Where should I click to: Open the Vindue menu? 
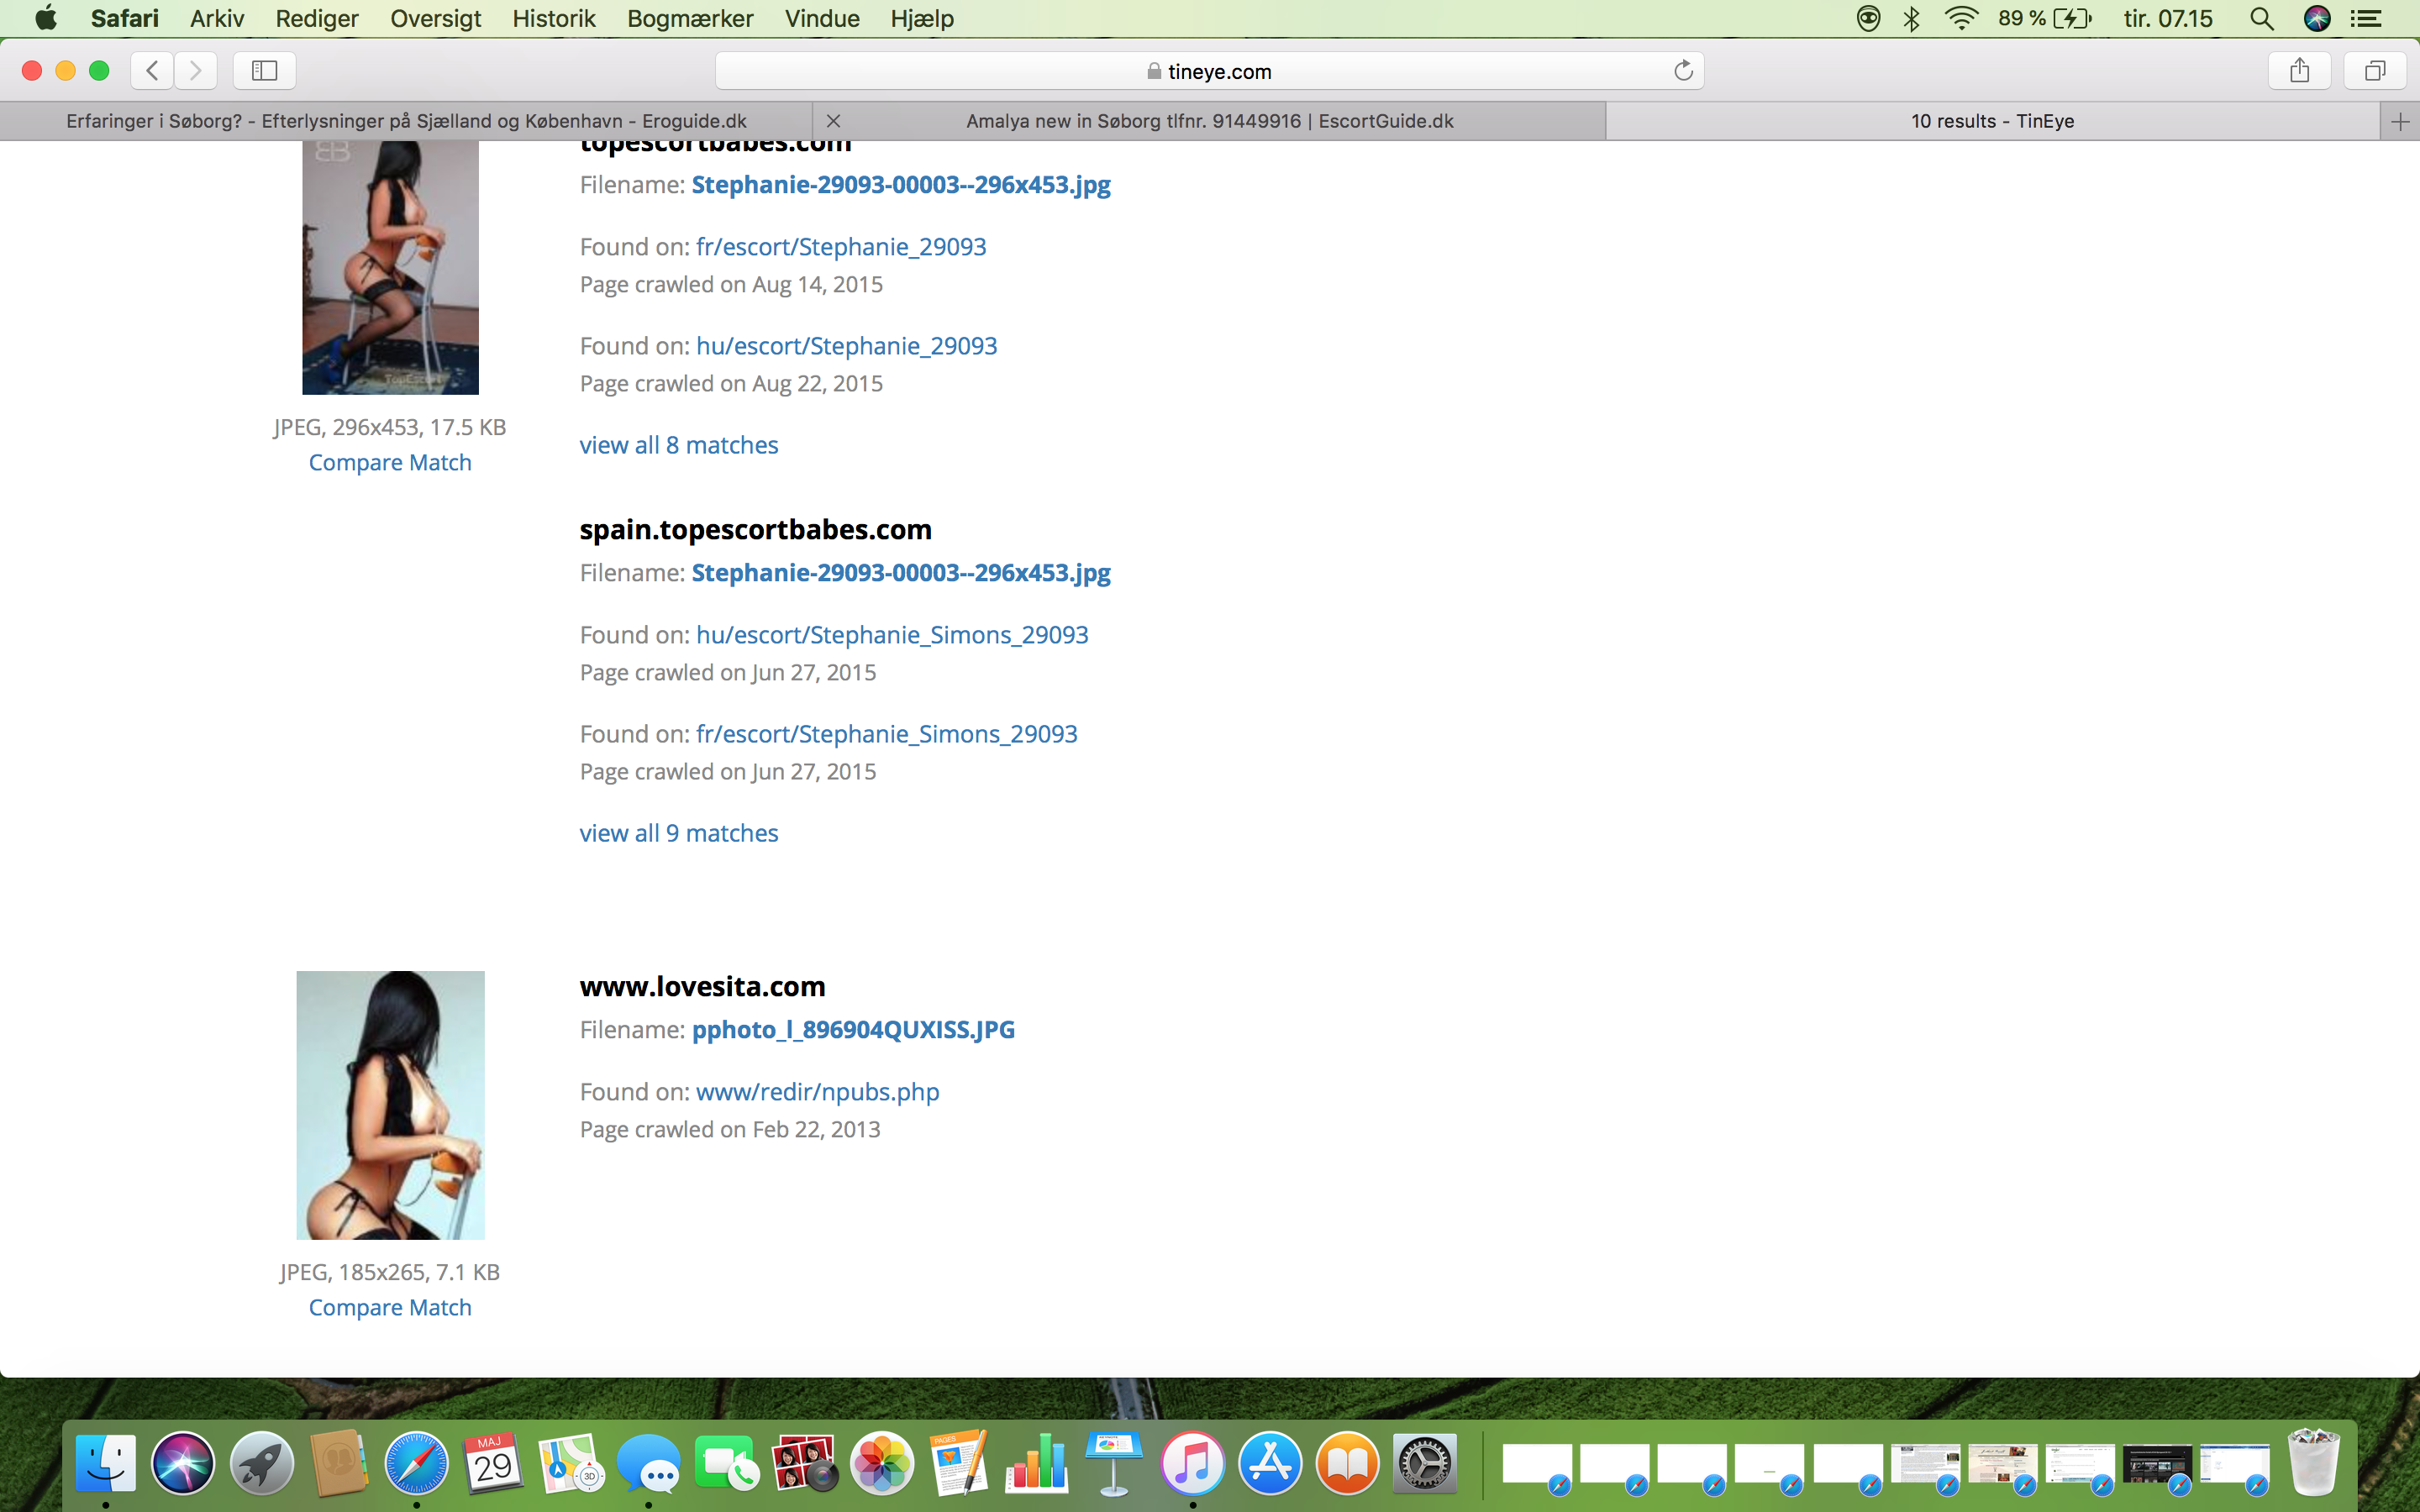822,18
